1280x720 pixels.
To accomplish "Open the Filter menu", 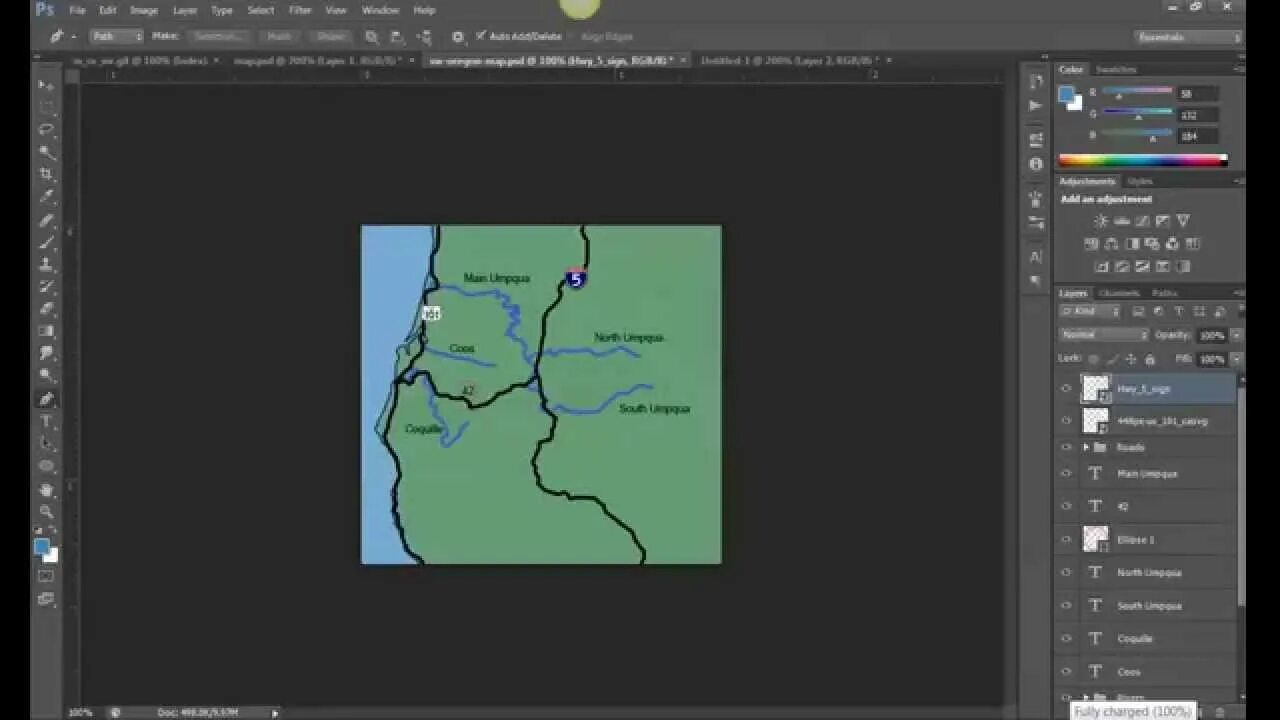I will [x=300, y=10].
